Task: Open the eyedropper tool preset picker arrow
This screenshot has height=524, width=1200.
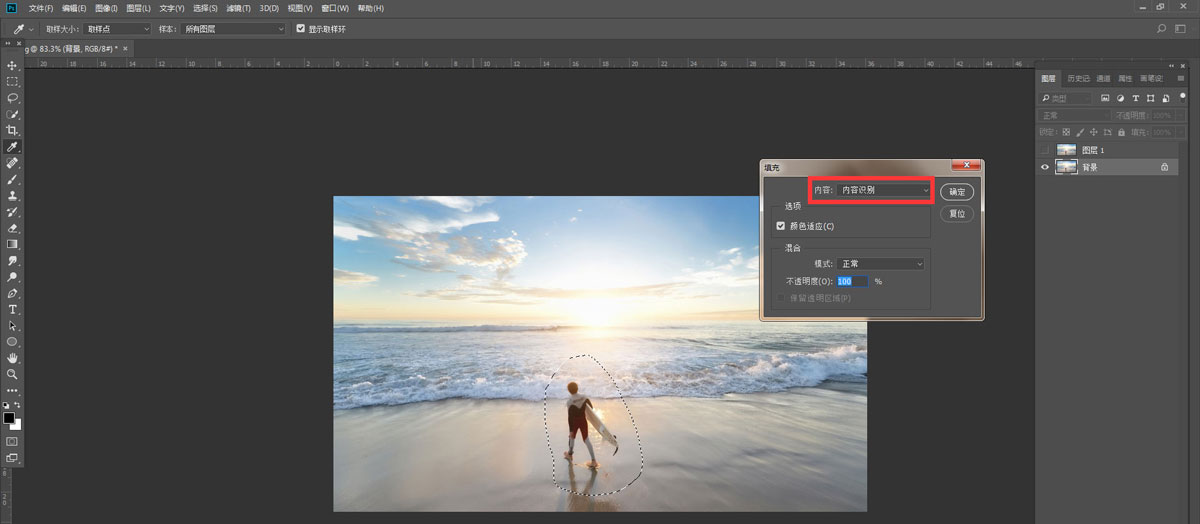Action: 33,29
